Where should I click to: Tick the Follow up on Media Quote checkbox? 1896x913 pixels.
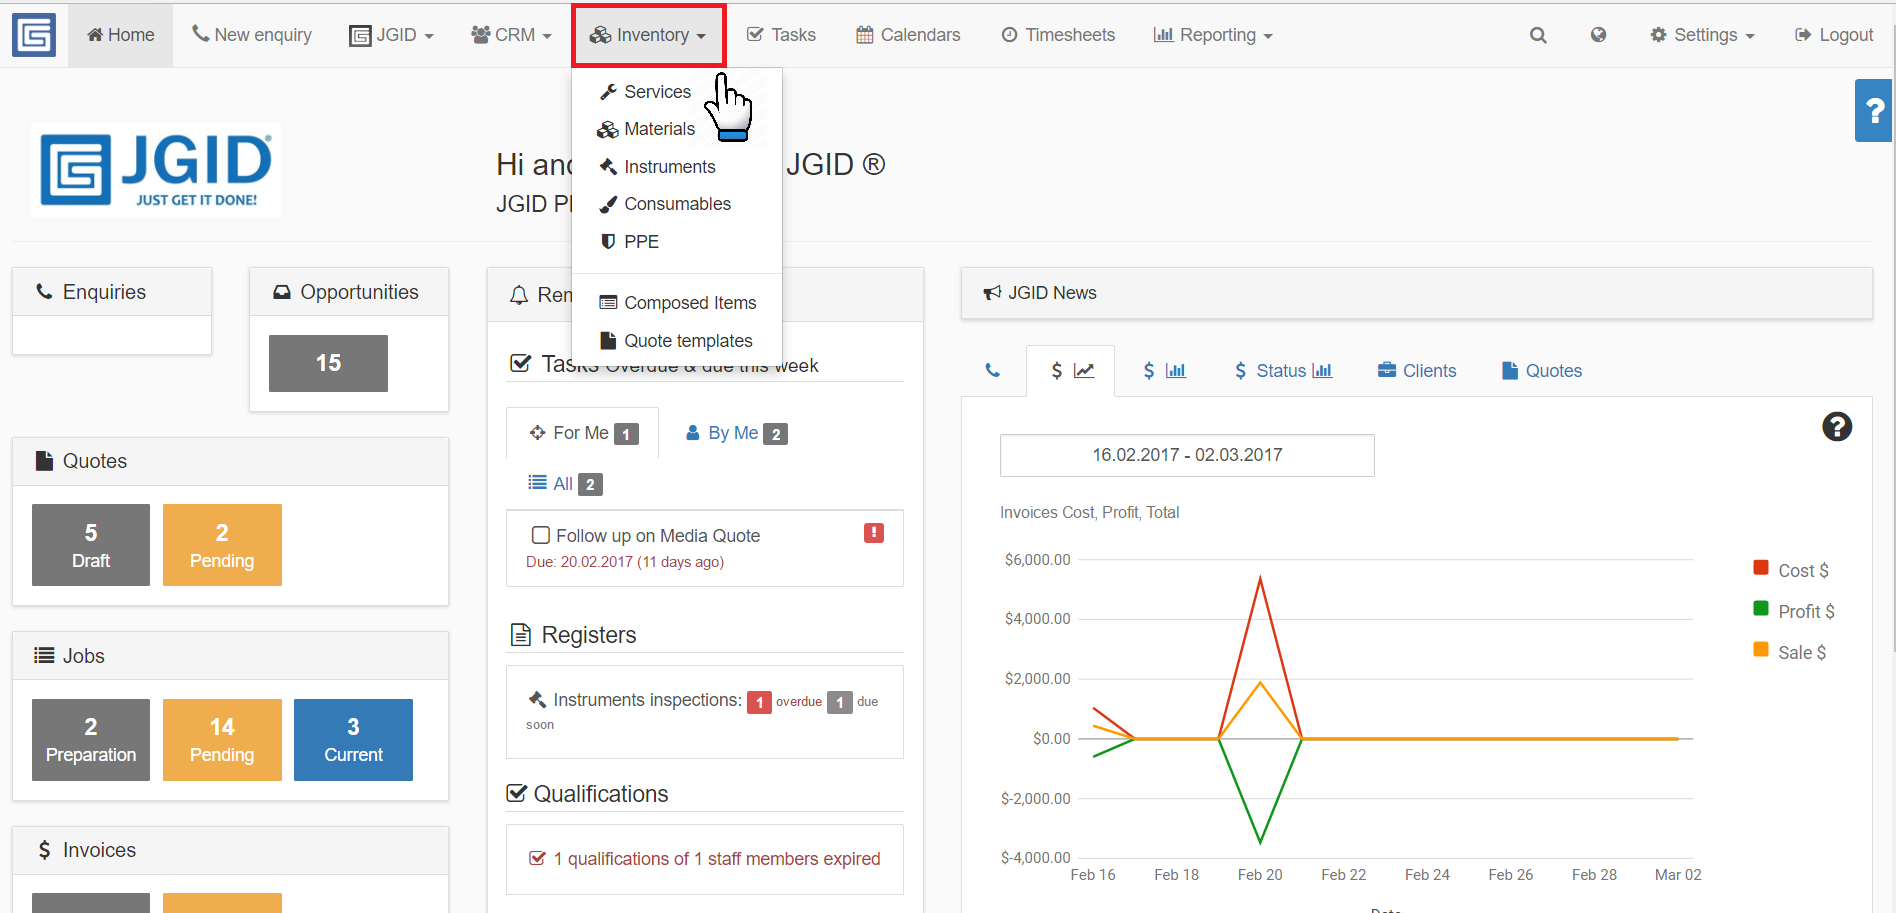point(541,535)
